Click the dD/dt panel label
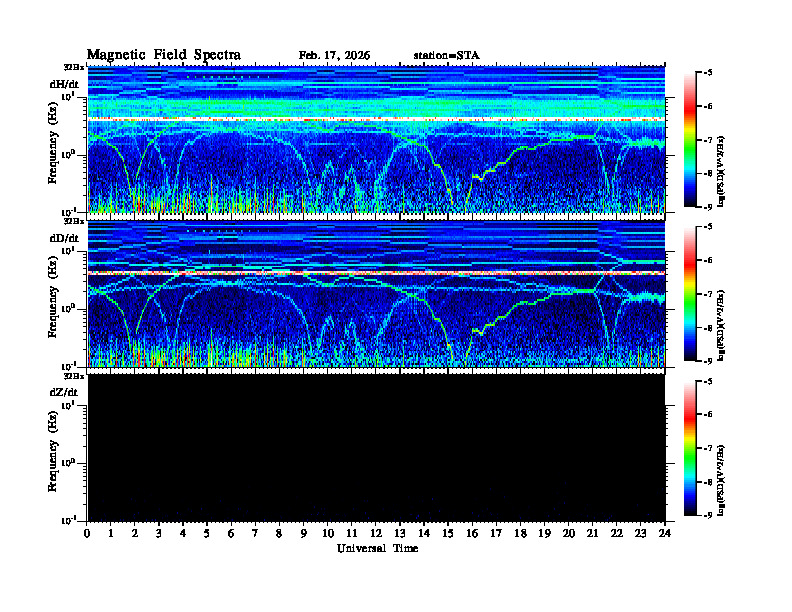Image resolution: width=792 pixels, height=612 pixels. [64, 238]
